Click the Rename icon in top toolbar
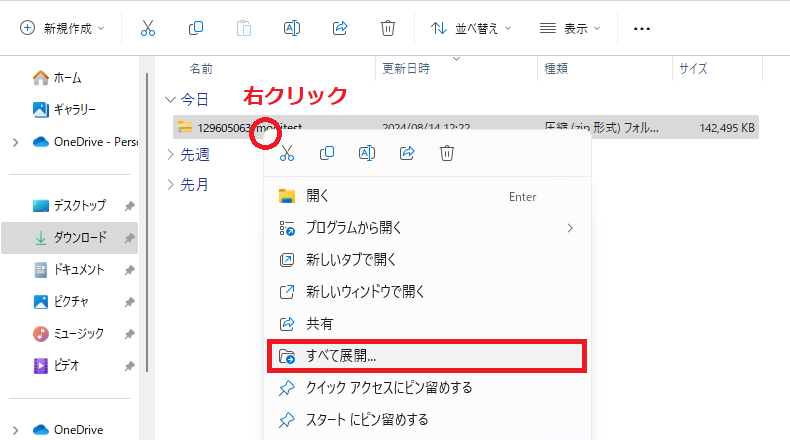 point(292,28)
